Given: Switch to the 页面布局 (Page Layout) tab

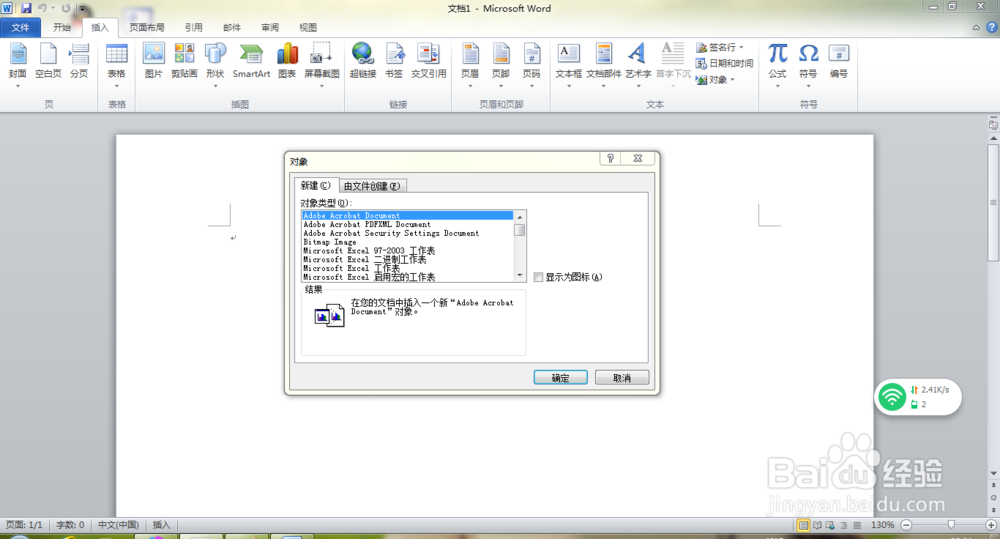Looking at the screenshot, I should pos(147,27).
